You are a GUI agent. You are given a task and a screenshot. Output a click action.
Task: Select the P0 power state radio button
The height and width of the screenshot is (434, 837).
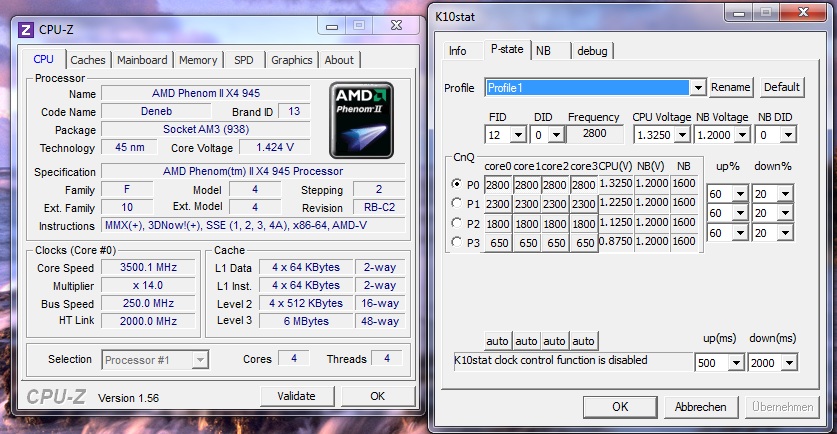point(456,184)
